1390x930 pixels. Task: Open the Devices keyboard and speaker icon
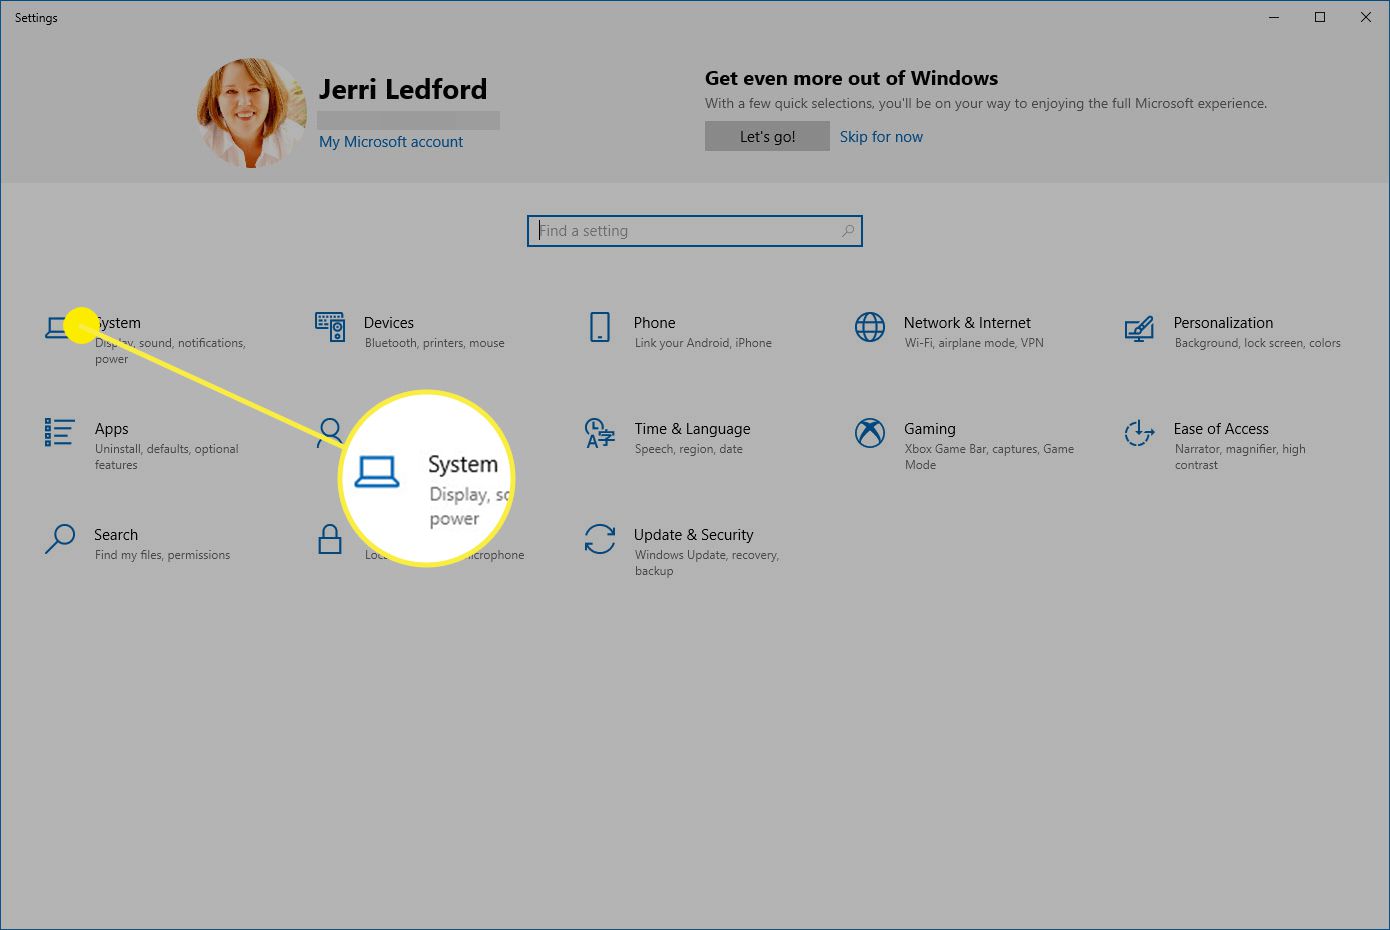[330, 327]
